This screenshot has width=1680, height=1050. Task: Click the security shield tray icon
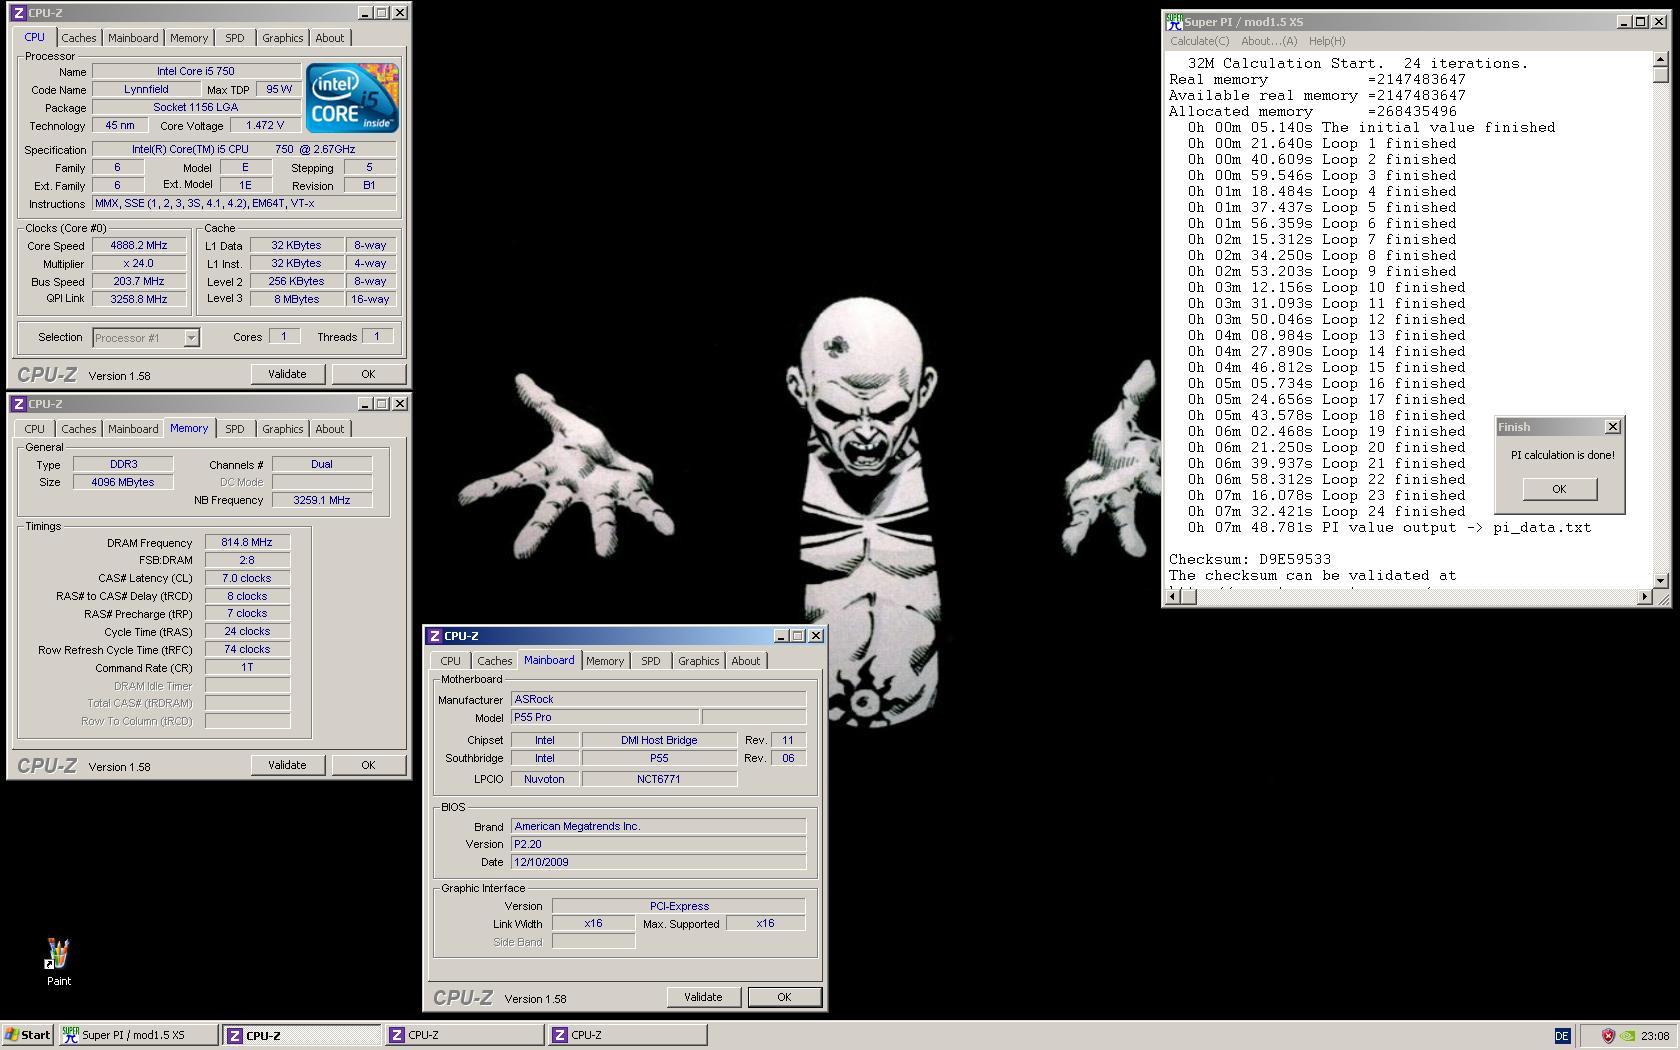(1608, 1036)
